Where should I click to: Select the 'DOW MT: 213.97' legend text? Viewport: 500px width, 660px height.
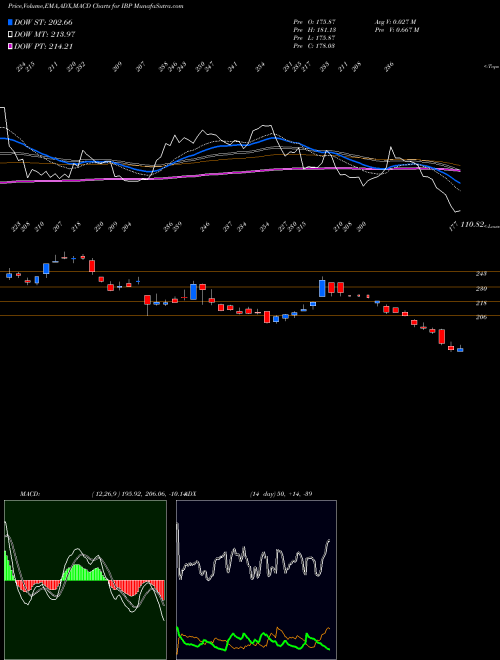coord(45,35)
